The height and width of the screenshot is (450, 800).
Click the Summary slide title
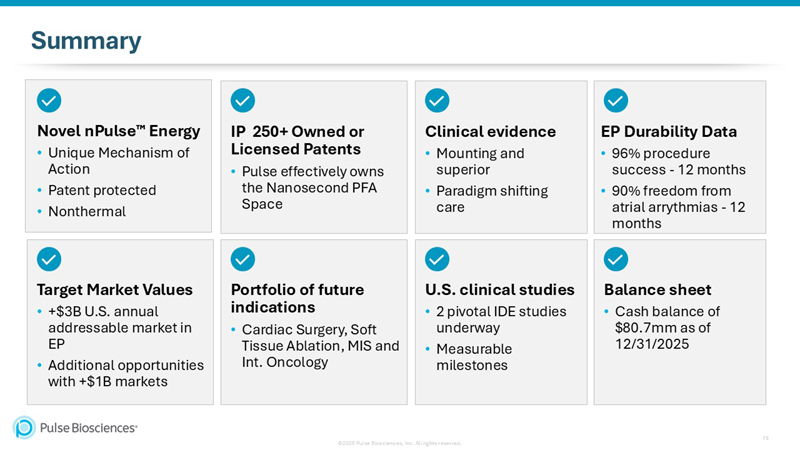[86, 41]
